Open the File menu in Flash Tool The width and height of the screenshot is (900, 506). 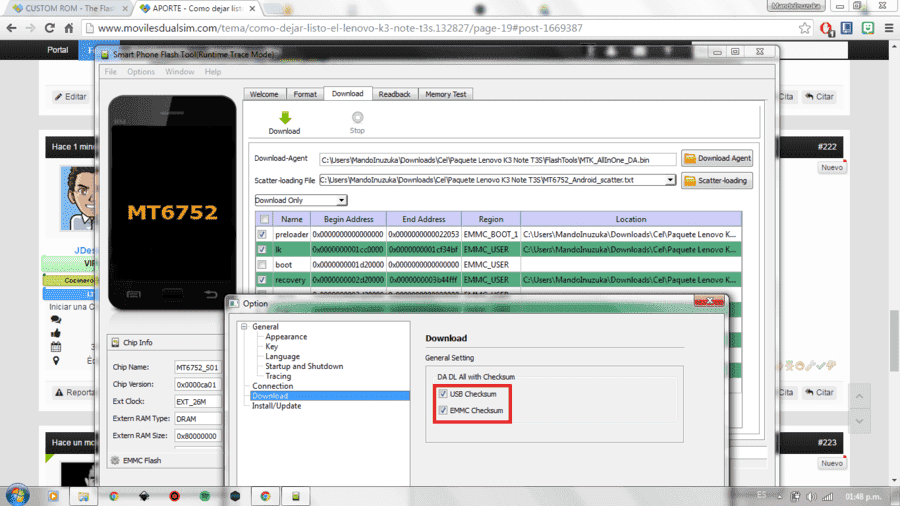pos(110,72)
